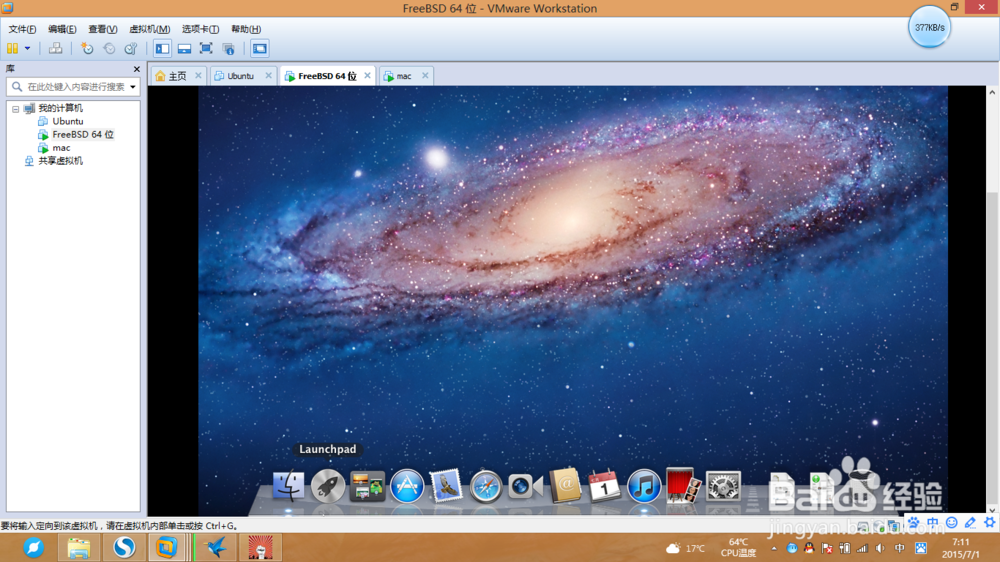Image resolution: width=1000 pixels, height=562 pixels.
Task: Open the snapshot manager icon
Action: click(x=131, y=48)
